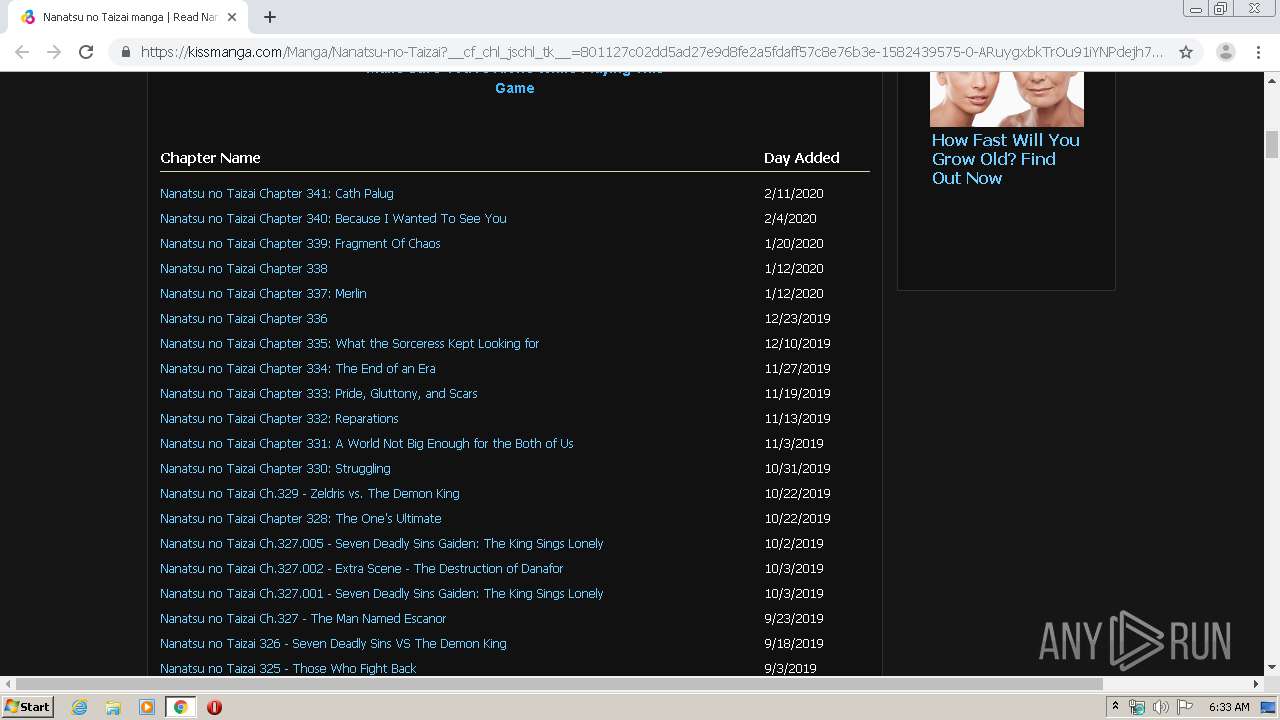
Task: Open a new tab with plus icon
Action: pyautogui.click(x=270, y=17)
